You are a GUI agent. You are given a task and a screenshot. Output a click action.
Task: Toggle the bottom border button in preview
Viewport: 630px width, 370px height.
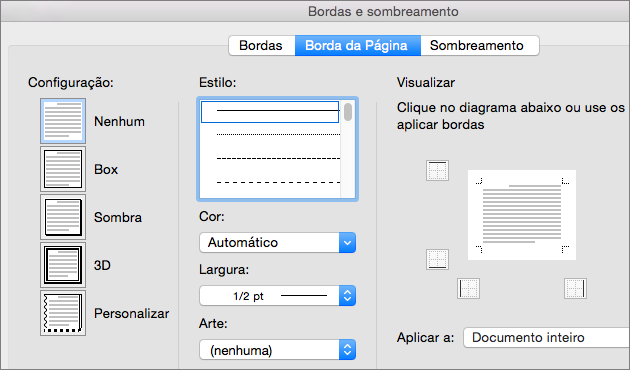tap(437, 259)
